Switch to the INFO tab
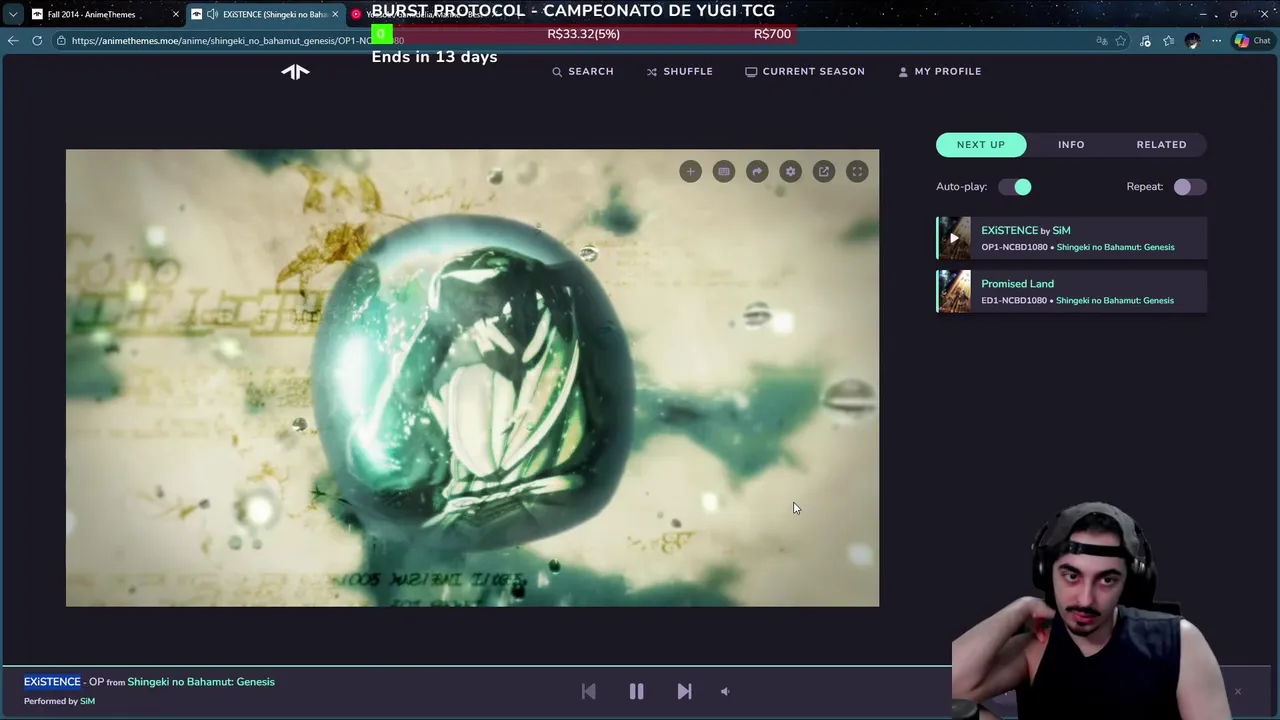Screen dimensions: 1280x720 1071,145
